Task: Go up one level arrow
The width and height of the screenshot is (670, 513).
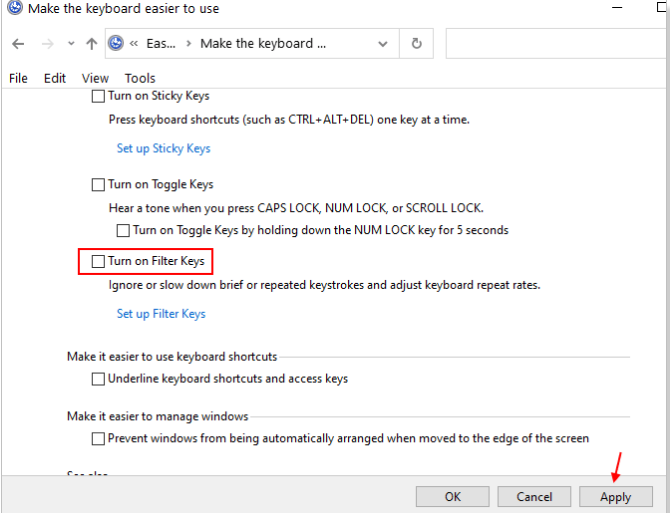Action: coord(91,44)
